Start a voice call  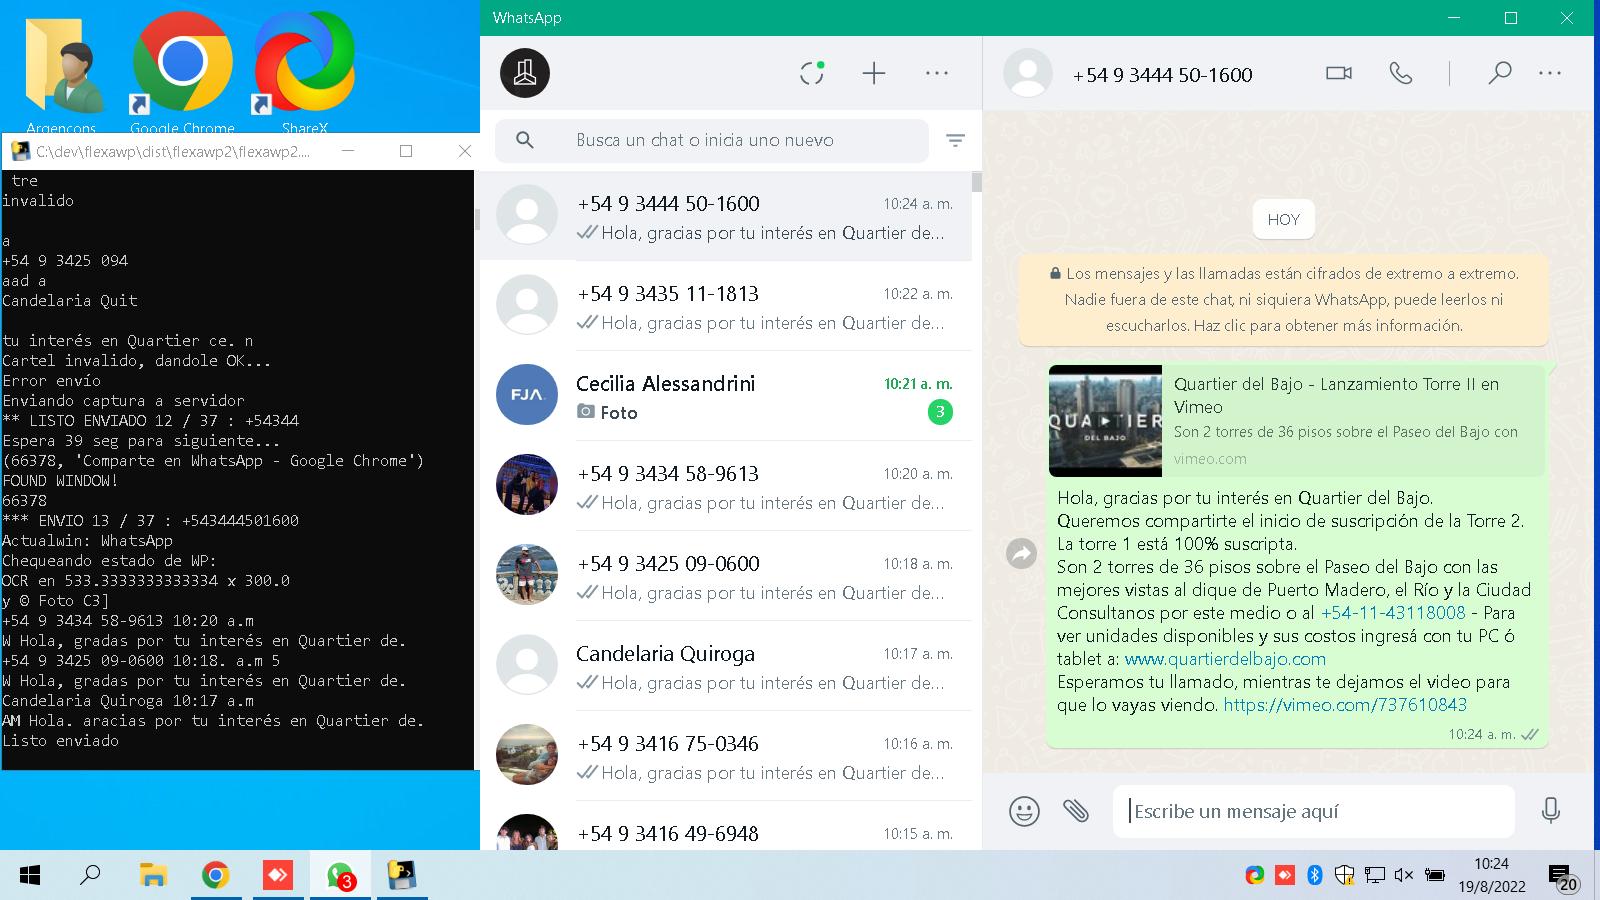coord(1401,73)
